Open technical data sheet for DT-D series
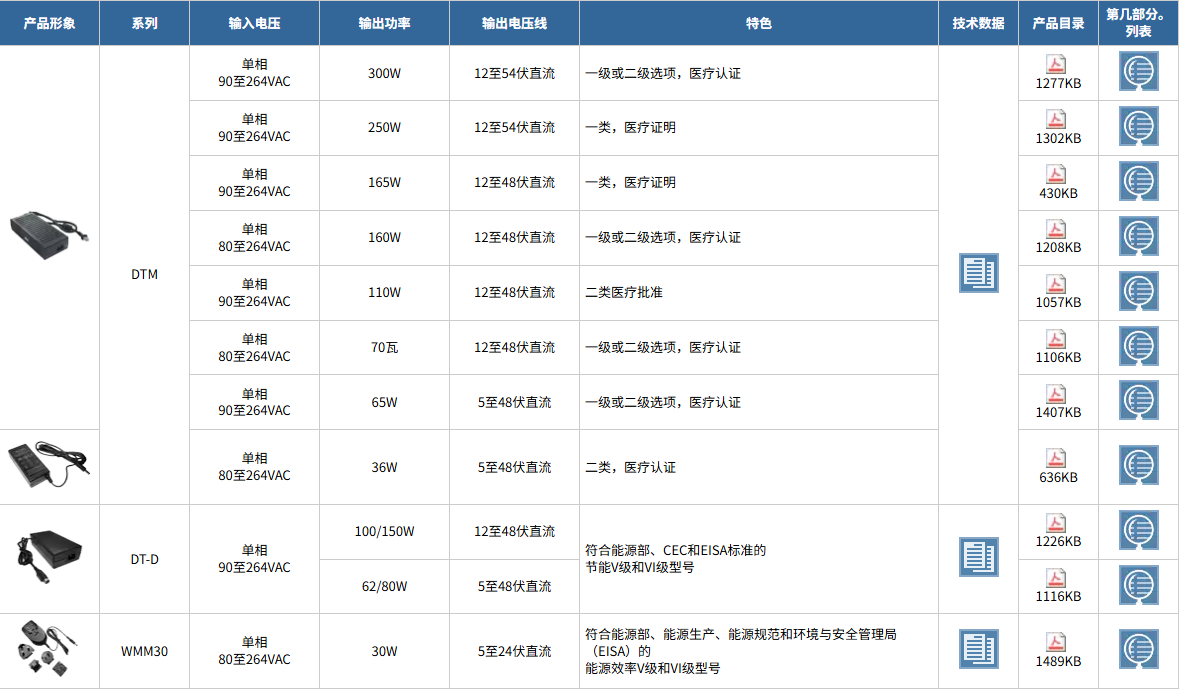The width and height of the screenshot is (1179, 691). point(978,557)
